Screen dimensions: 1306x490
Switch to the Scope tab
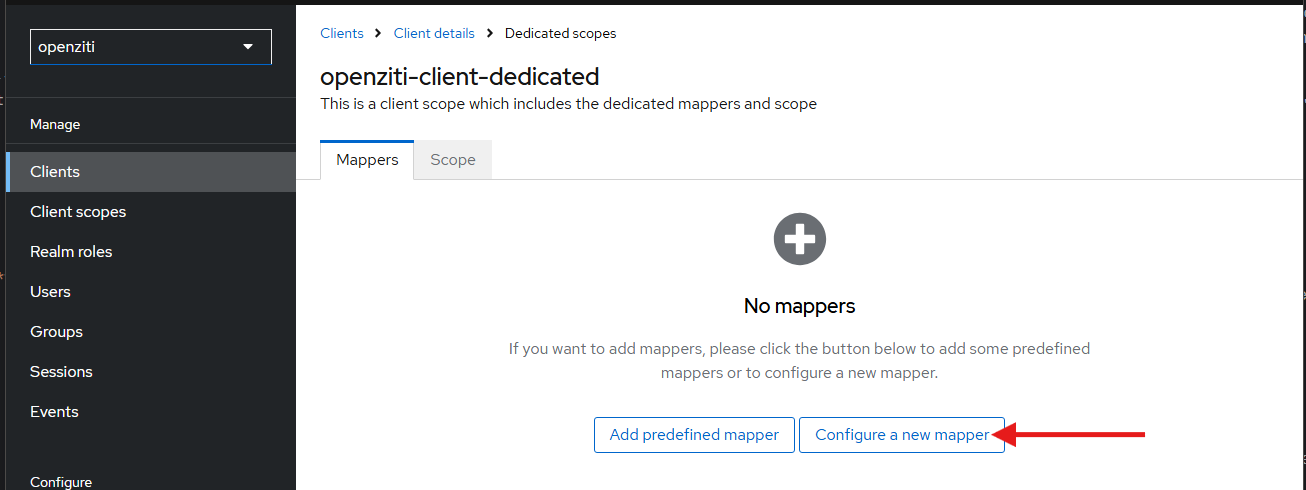tap(452, 160)
